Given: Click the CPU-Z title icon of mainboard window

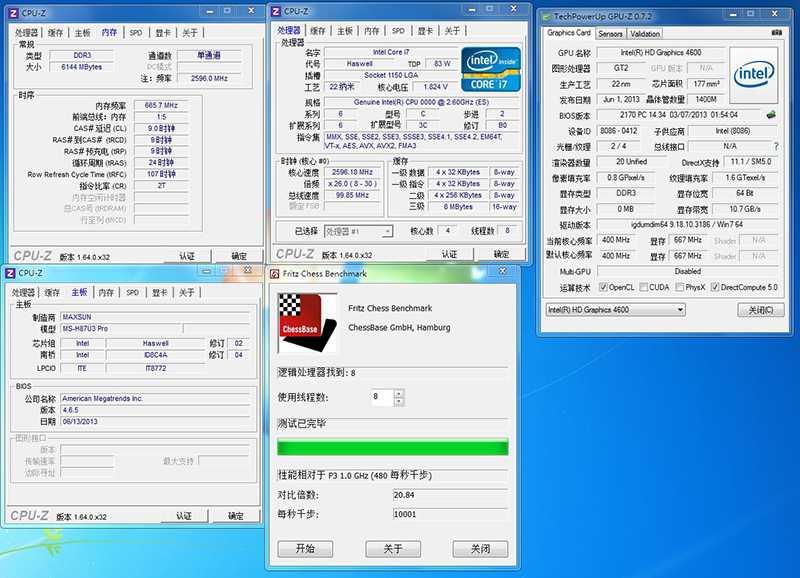Looking at the screenshot, I should (x=11, y=273).
